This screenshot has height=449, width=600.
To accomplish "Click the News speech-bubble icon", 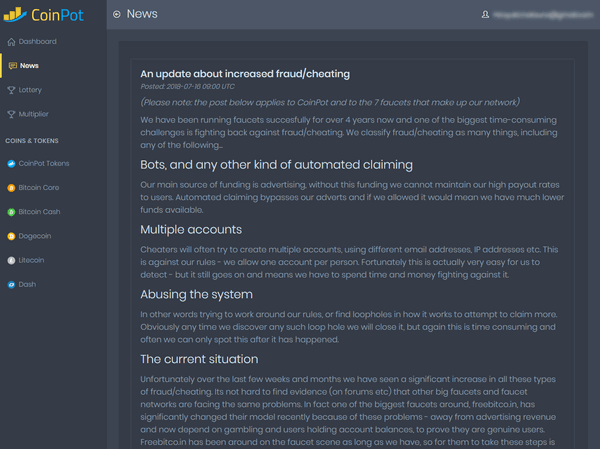I will (13, 66).
